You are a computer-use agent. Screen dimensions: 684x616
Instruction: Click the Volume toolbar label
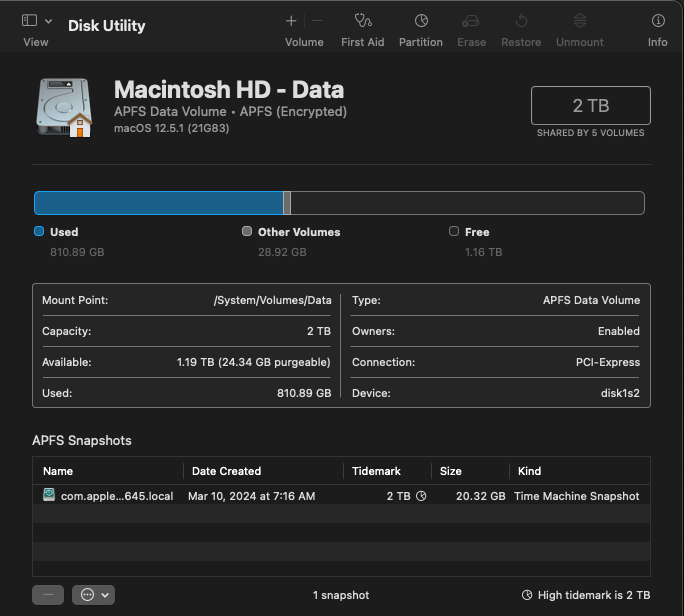tap(304, 42)
